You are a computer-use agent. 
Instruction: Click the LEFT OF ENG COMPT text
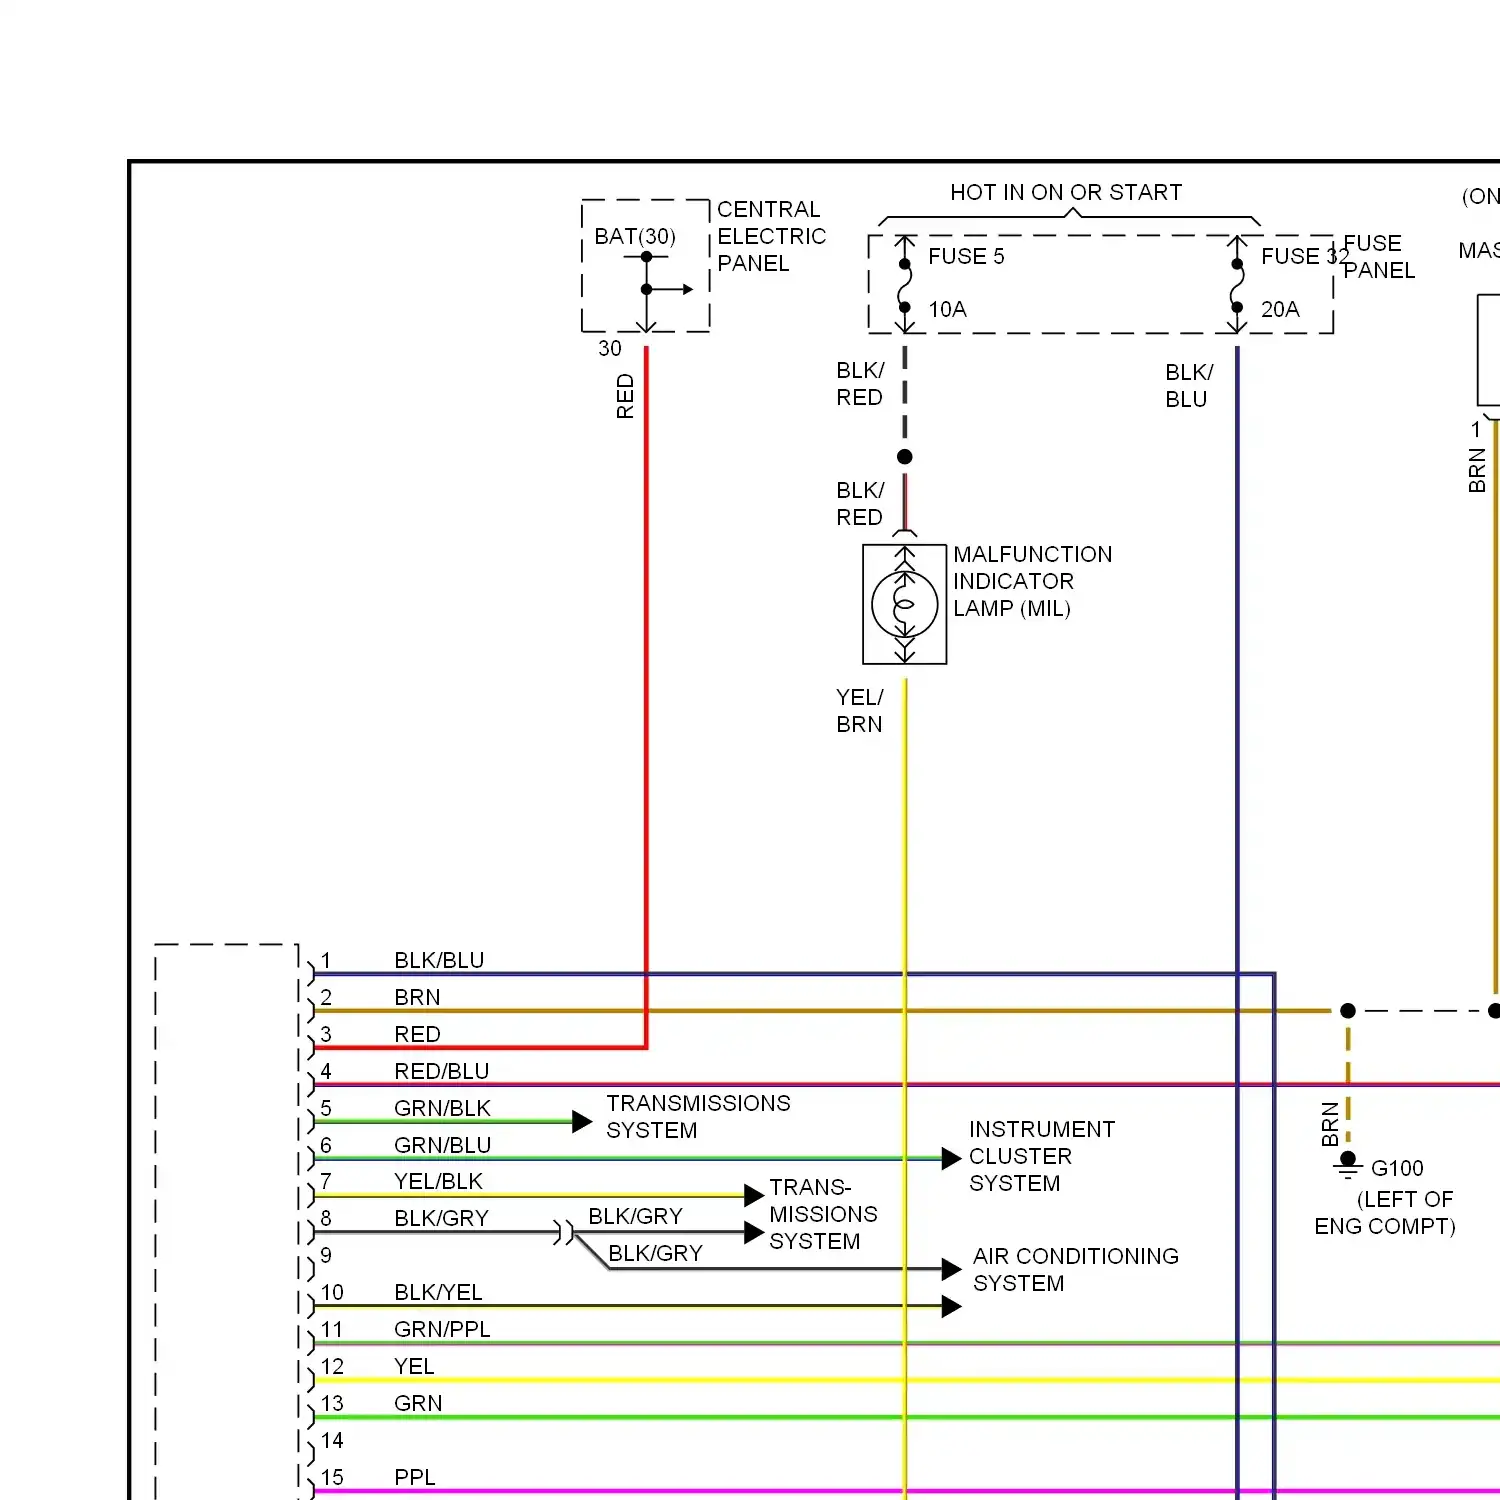[1385, 1212]
